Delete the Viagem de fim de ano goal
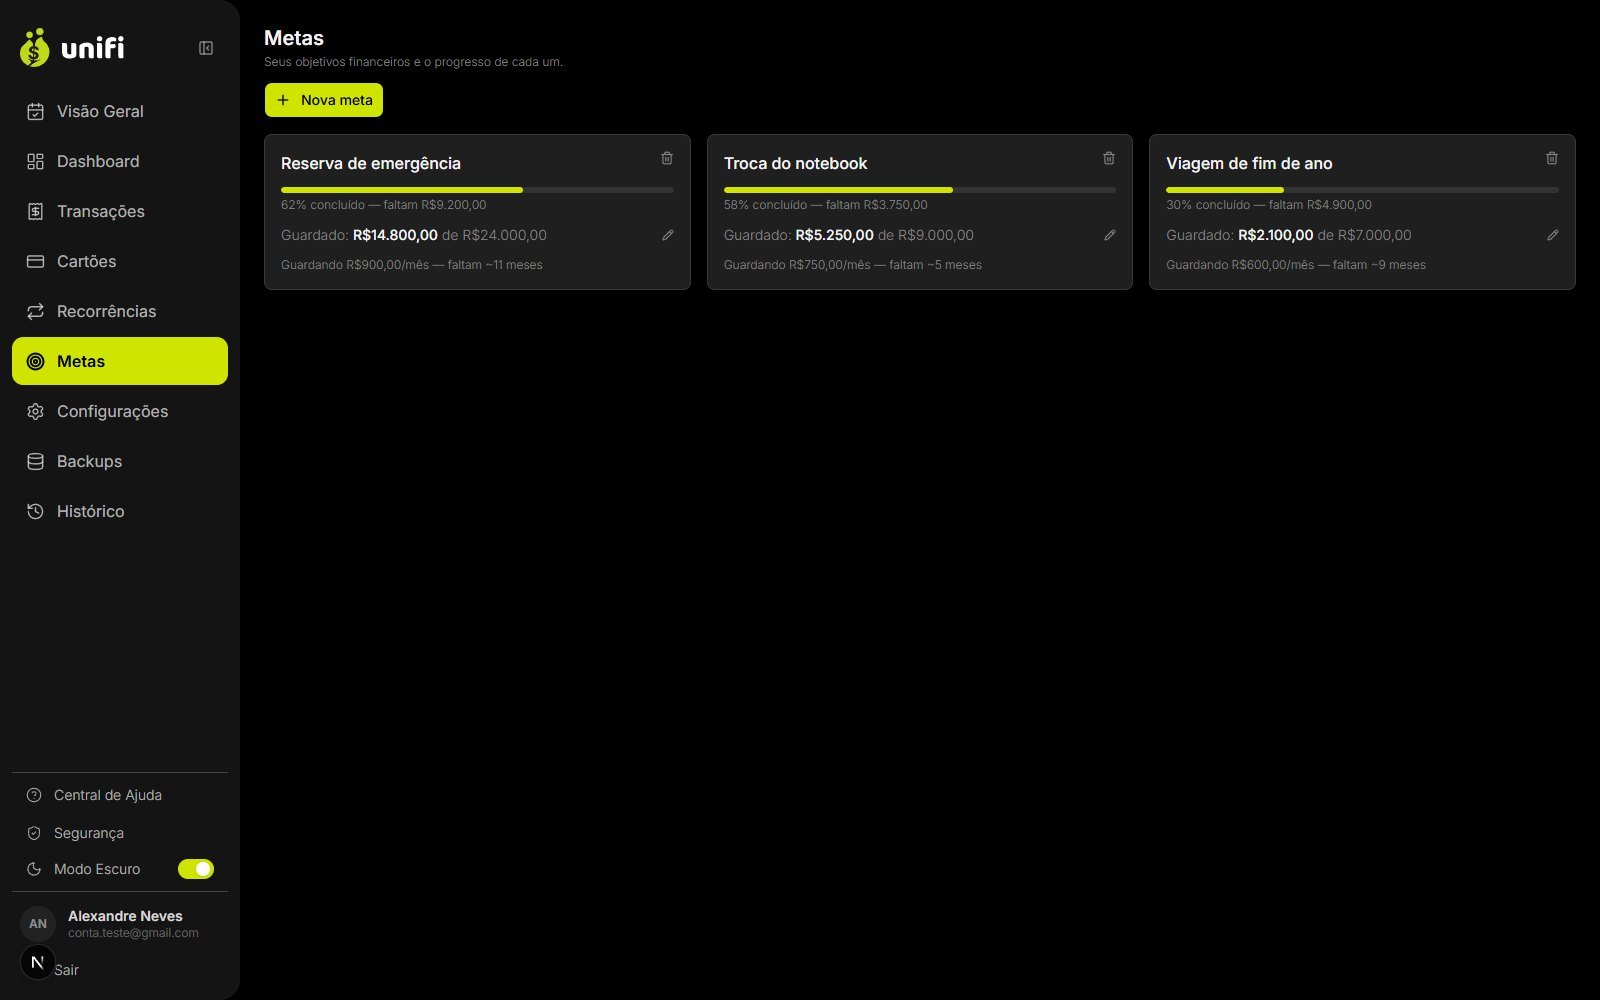This screenshot has width=1600, height=1000. (x=1552, y=158)
